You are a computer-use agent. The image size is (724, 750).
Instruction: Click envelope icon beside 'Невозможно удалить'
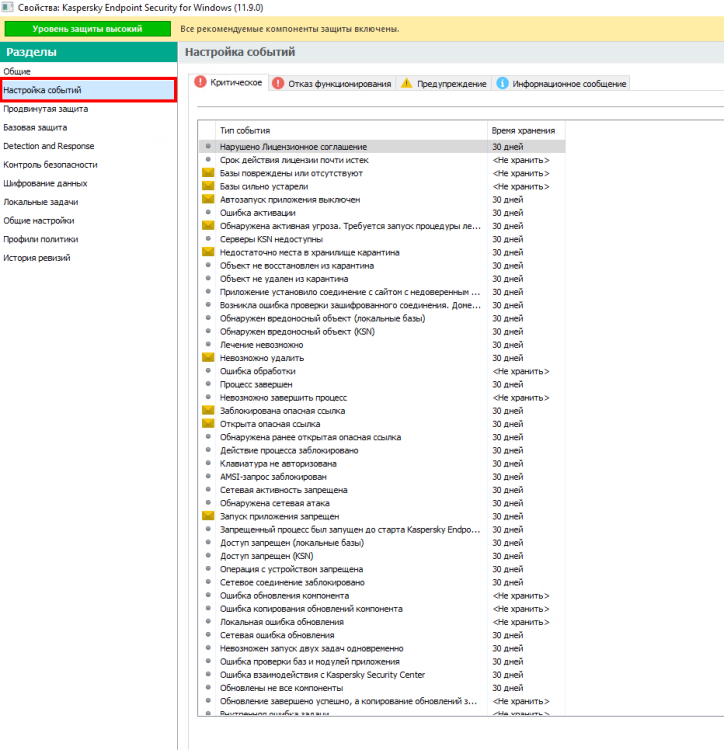pyautogui.click(x=208, y=357)
